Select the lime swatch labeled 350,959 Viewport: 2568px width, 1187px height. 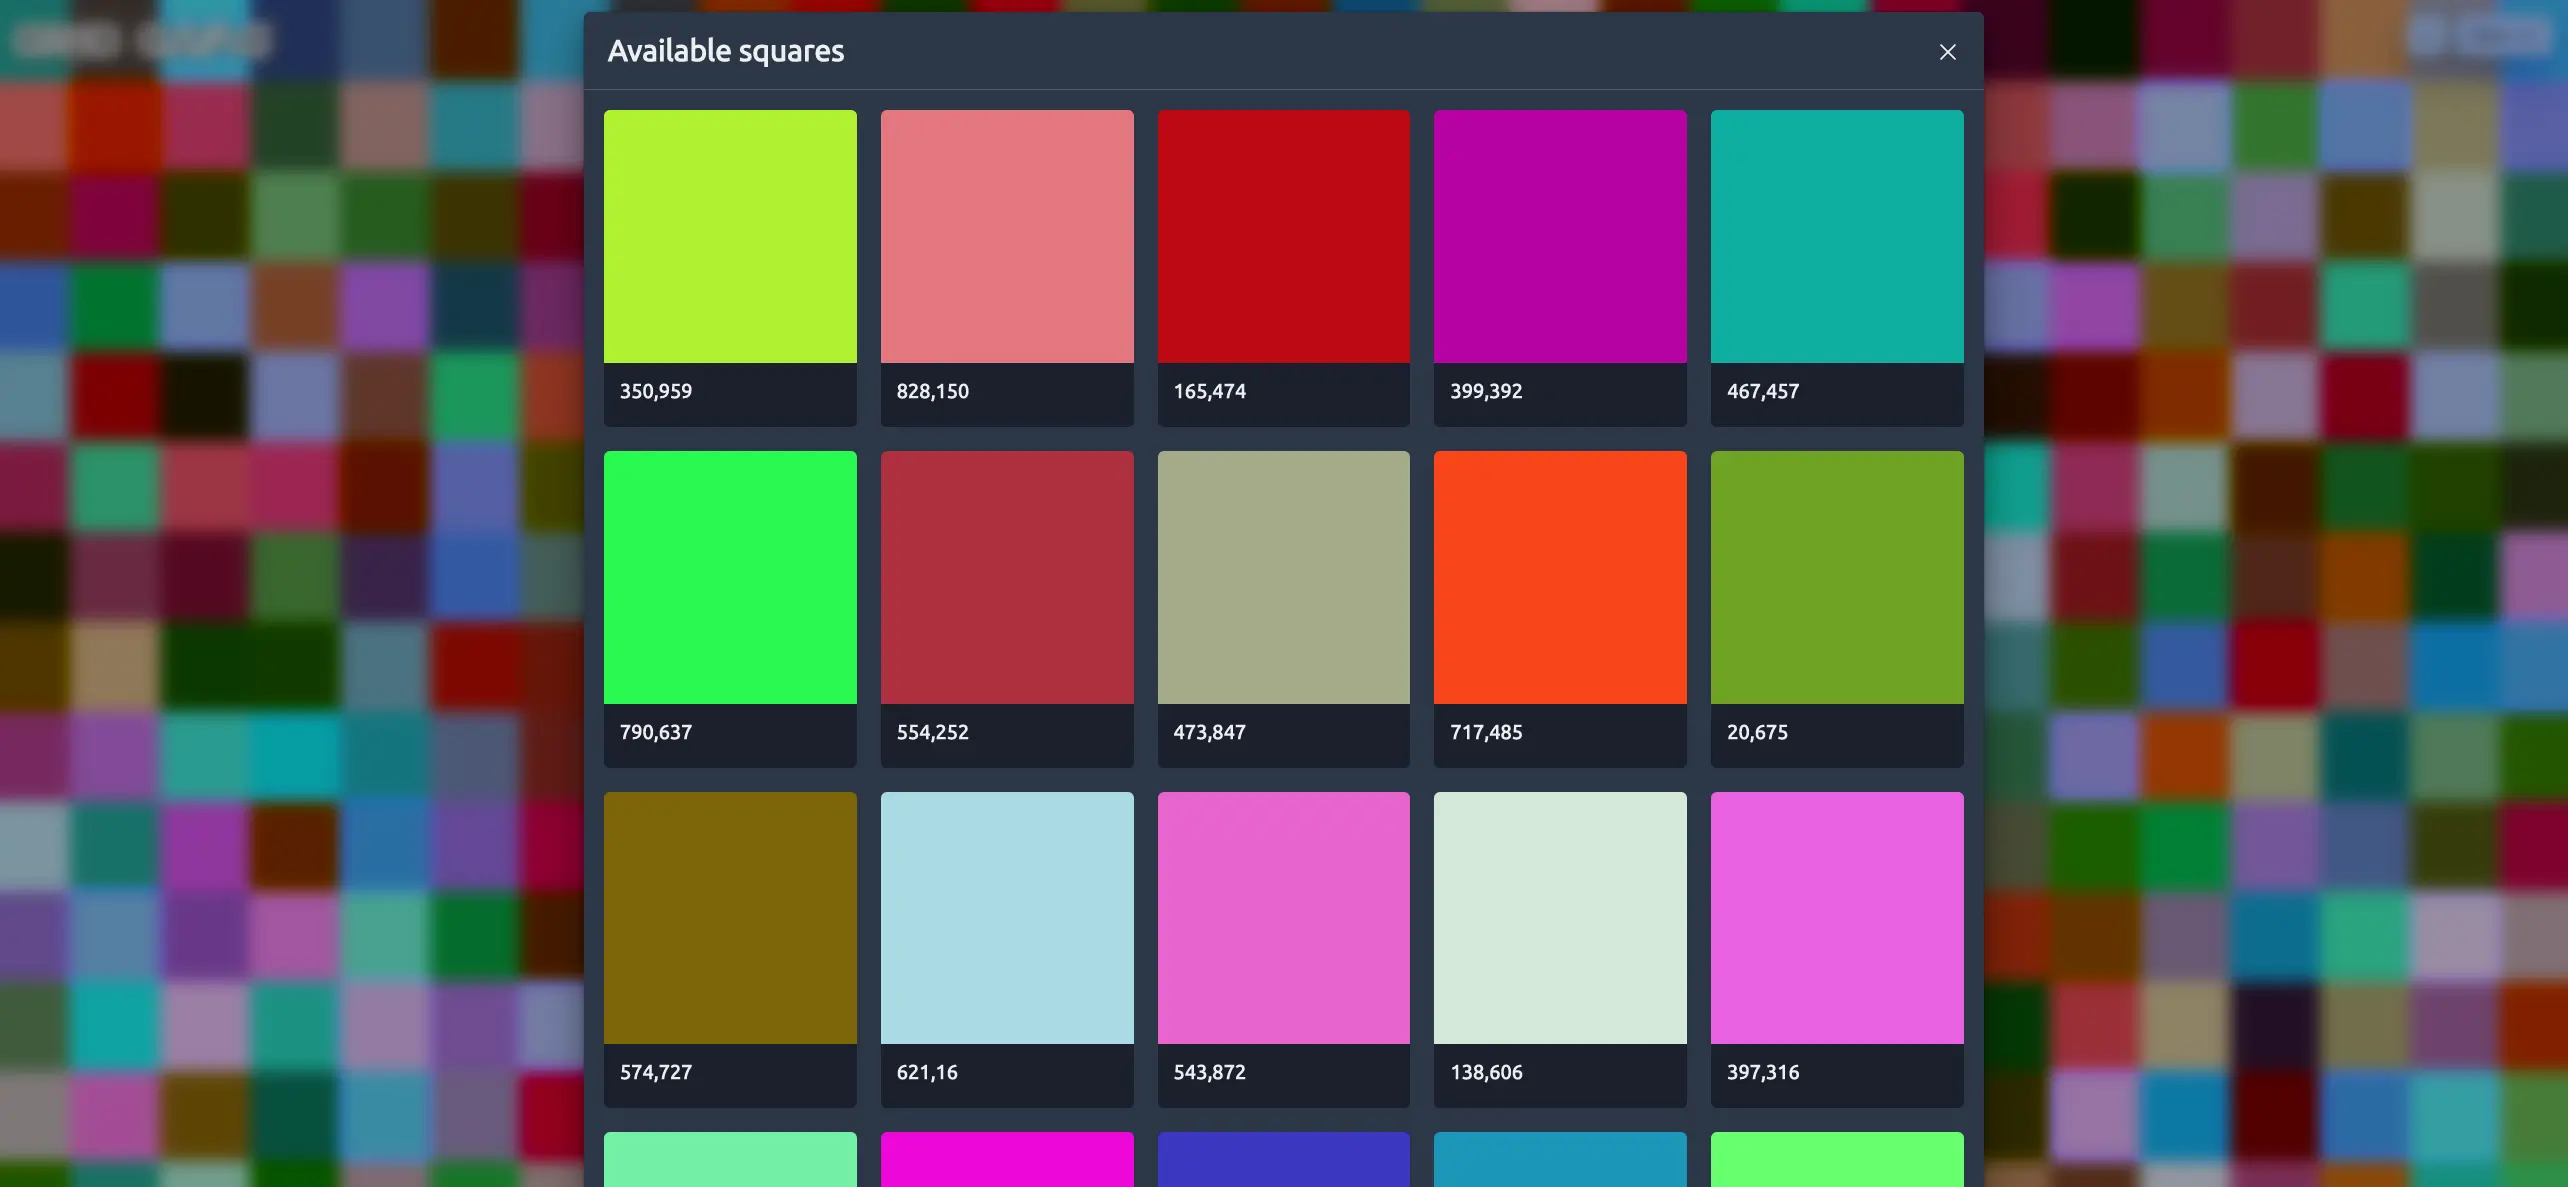pyautogui.click(x=730, y=236)
